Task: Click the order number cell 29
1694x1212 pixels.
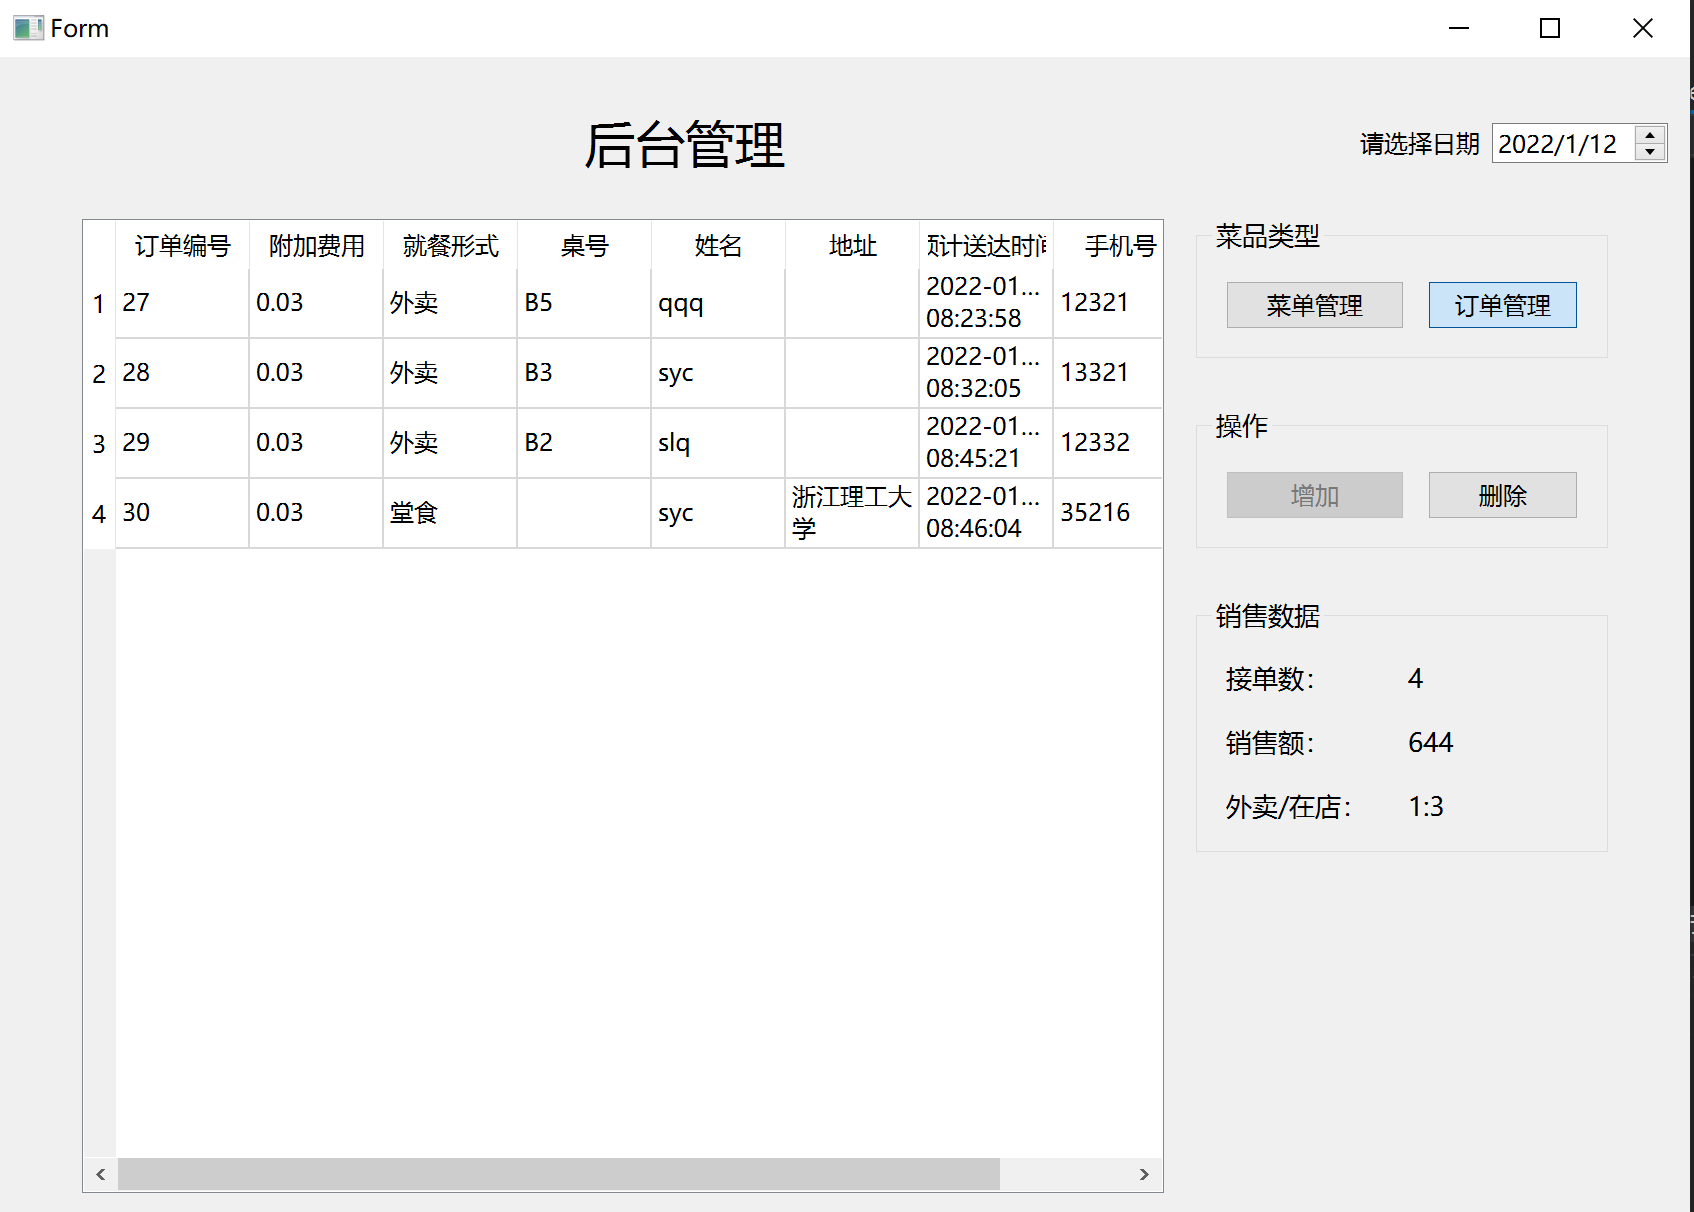Action: point(182,443)
